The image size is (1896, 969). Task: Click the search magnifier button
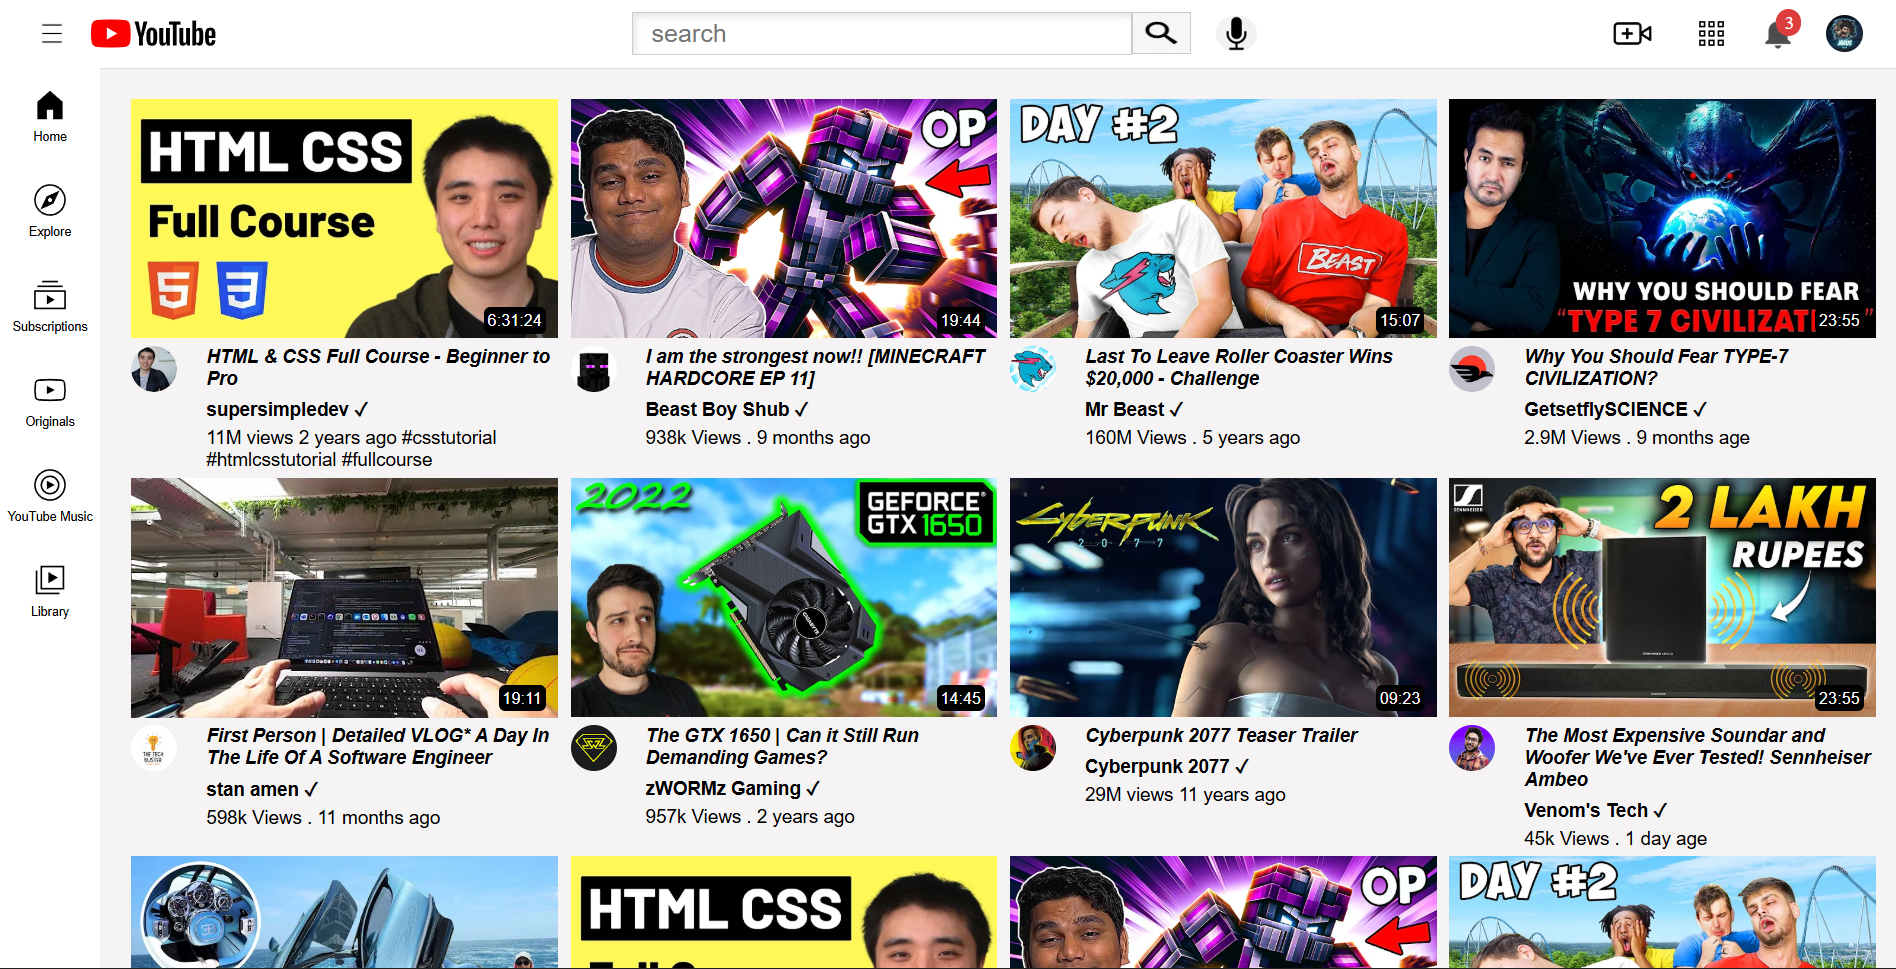click(1160, 33)
